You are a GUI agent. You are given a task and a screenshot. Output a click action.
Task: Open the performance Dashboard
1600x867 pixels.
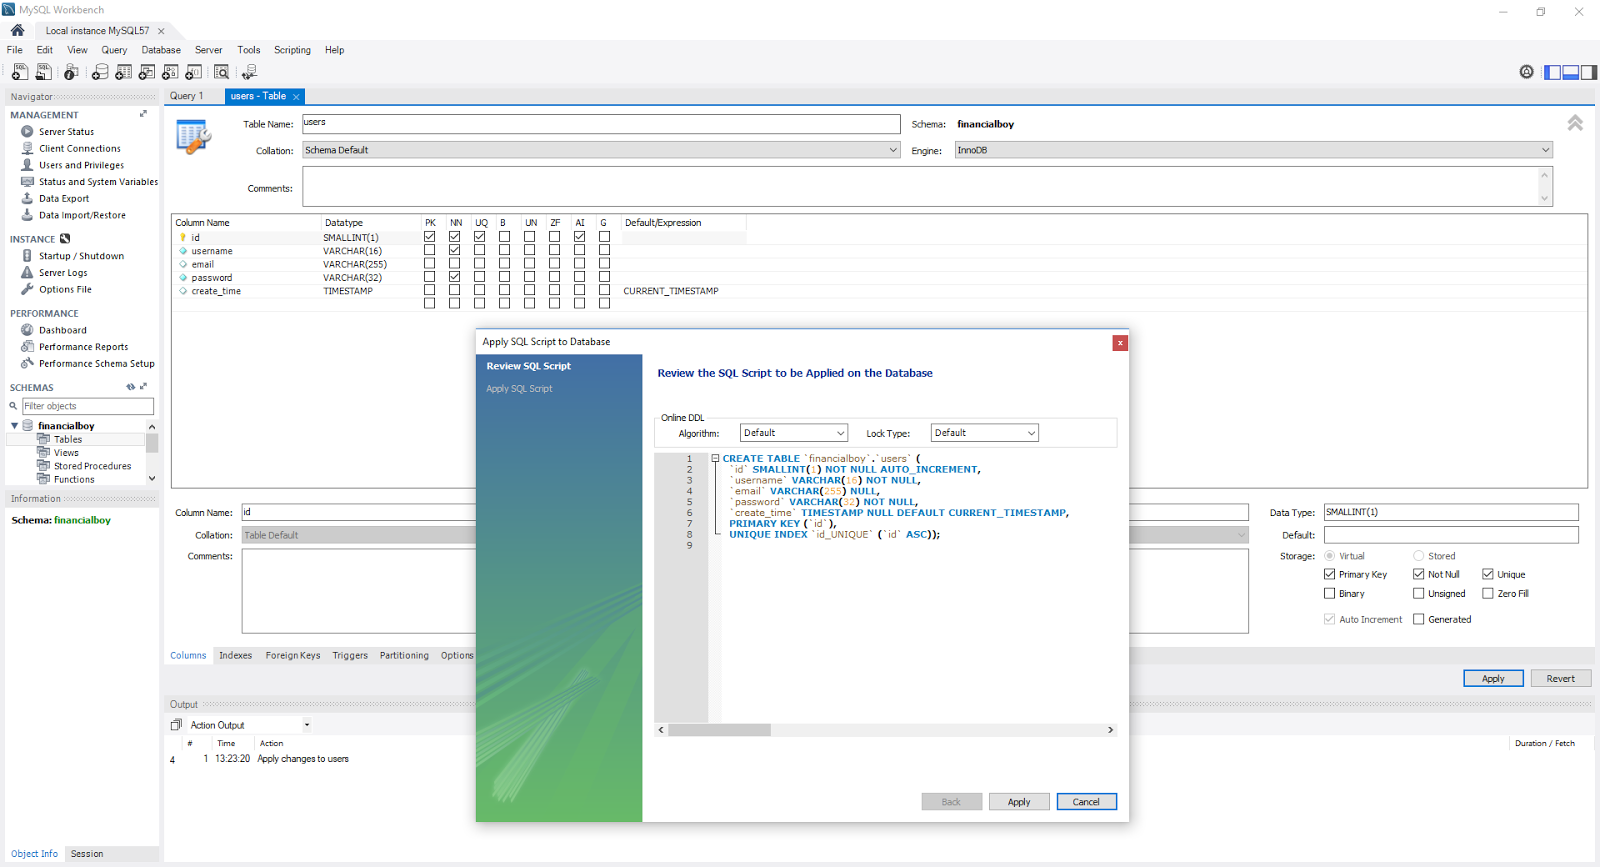coord(62,330)
